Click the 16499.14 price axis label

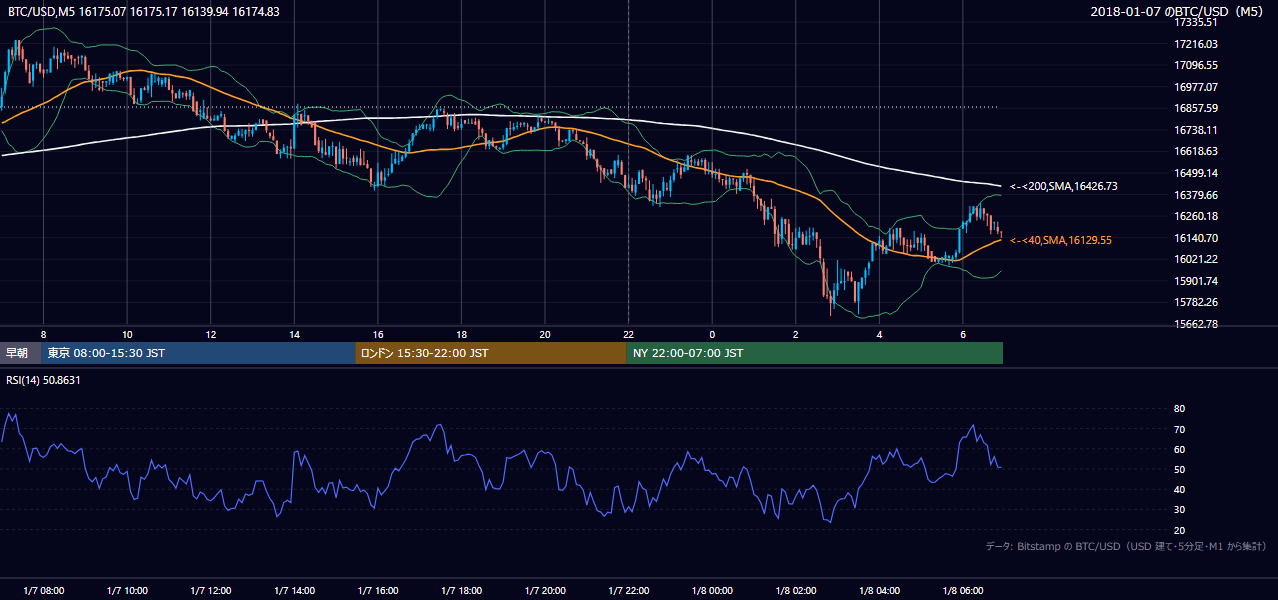[x=1195, y=173]
